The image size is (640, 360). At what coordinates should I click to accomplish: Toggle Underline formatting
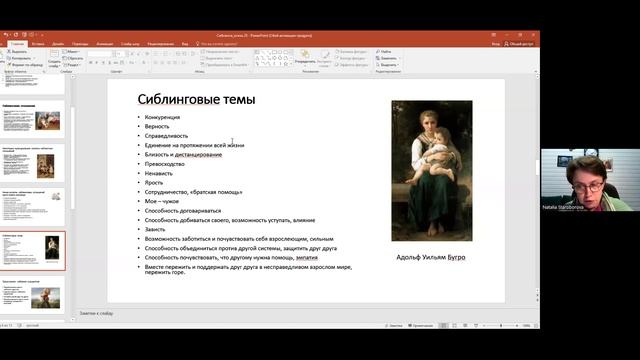[103, 62]
